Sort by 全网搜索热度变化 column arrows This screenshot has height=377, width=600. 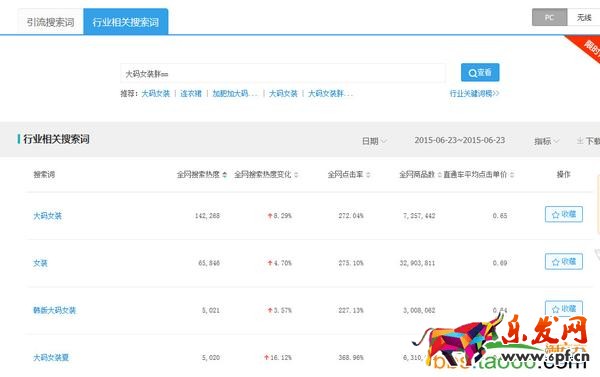(x=296, y=175)
